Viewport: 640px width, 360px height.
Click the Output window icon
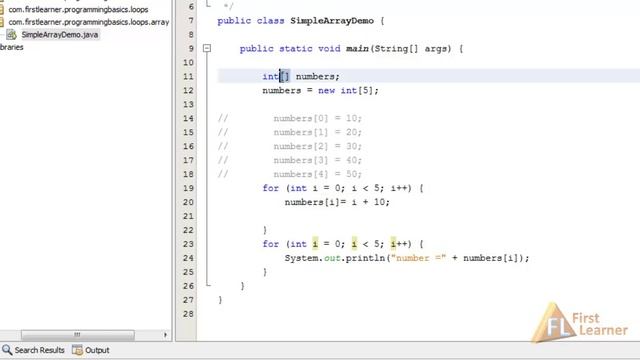pos(77,350)
